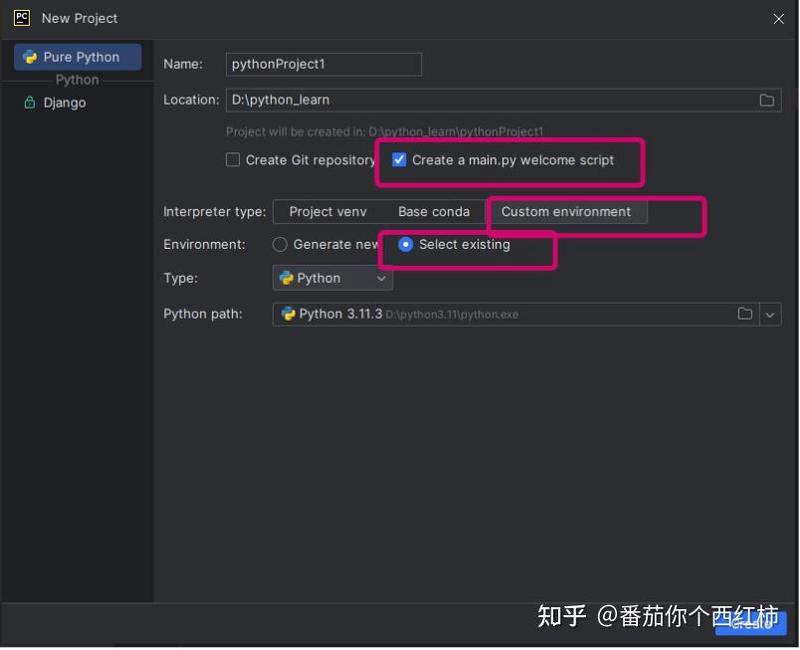
Task: Click the Location path input field
Action: (503, 100)
